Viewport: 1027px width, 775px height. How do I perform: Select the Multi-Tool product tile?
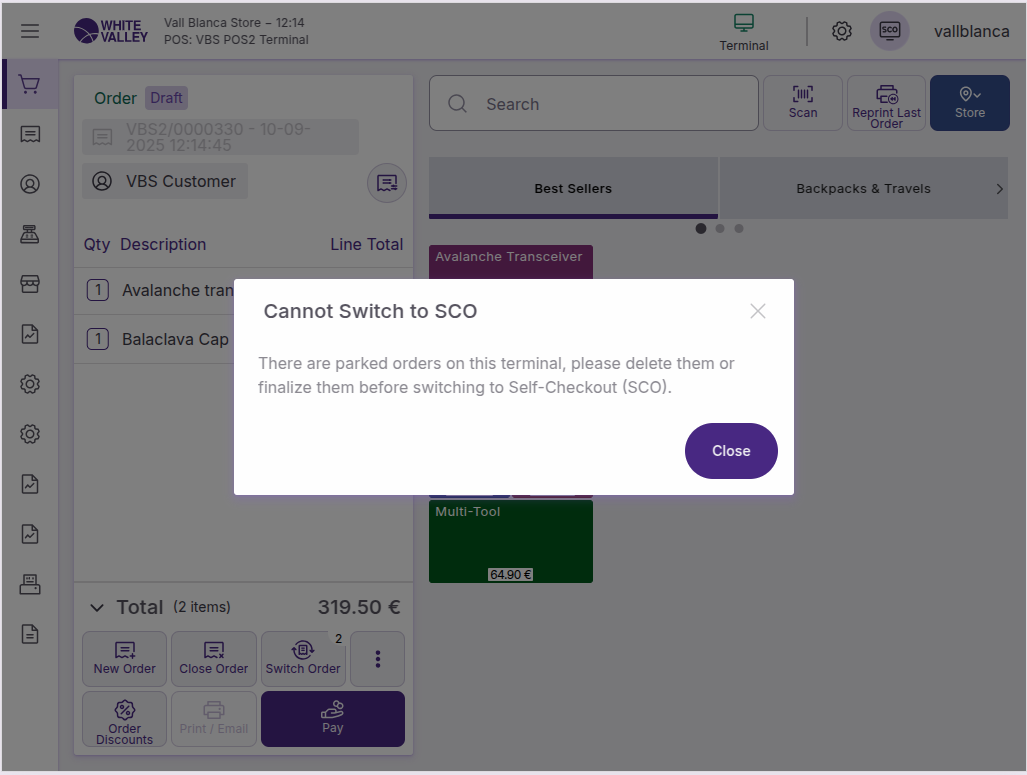(x=510, y=541)
